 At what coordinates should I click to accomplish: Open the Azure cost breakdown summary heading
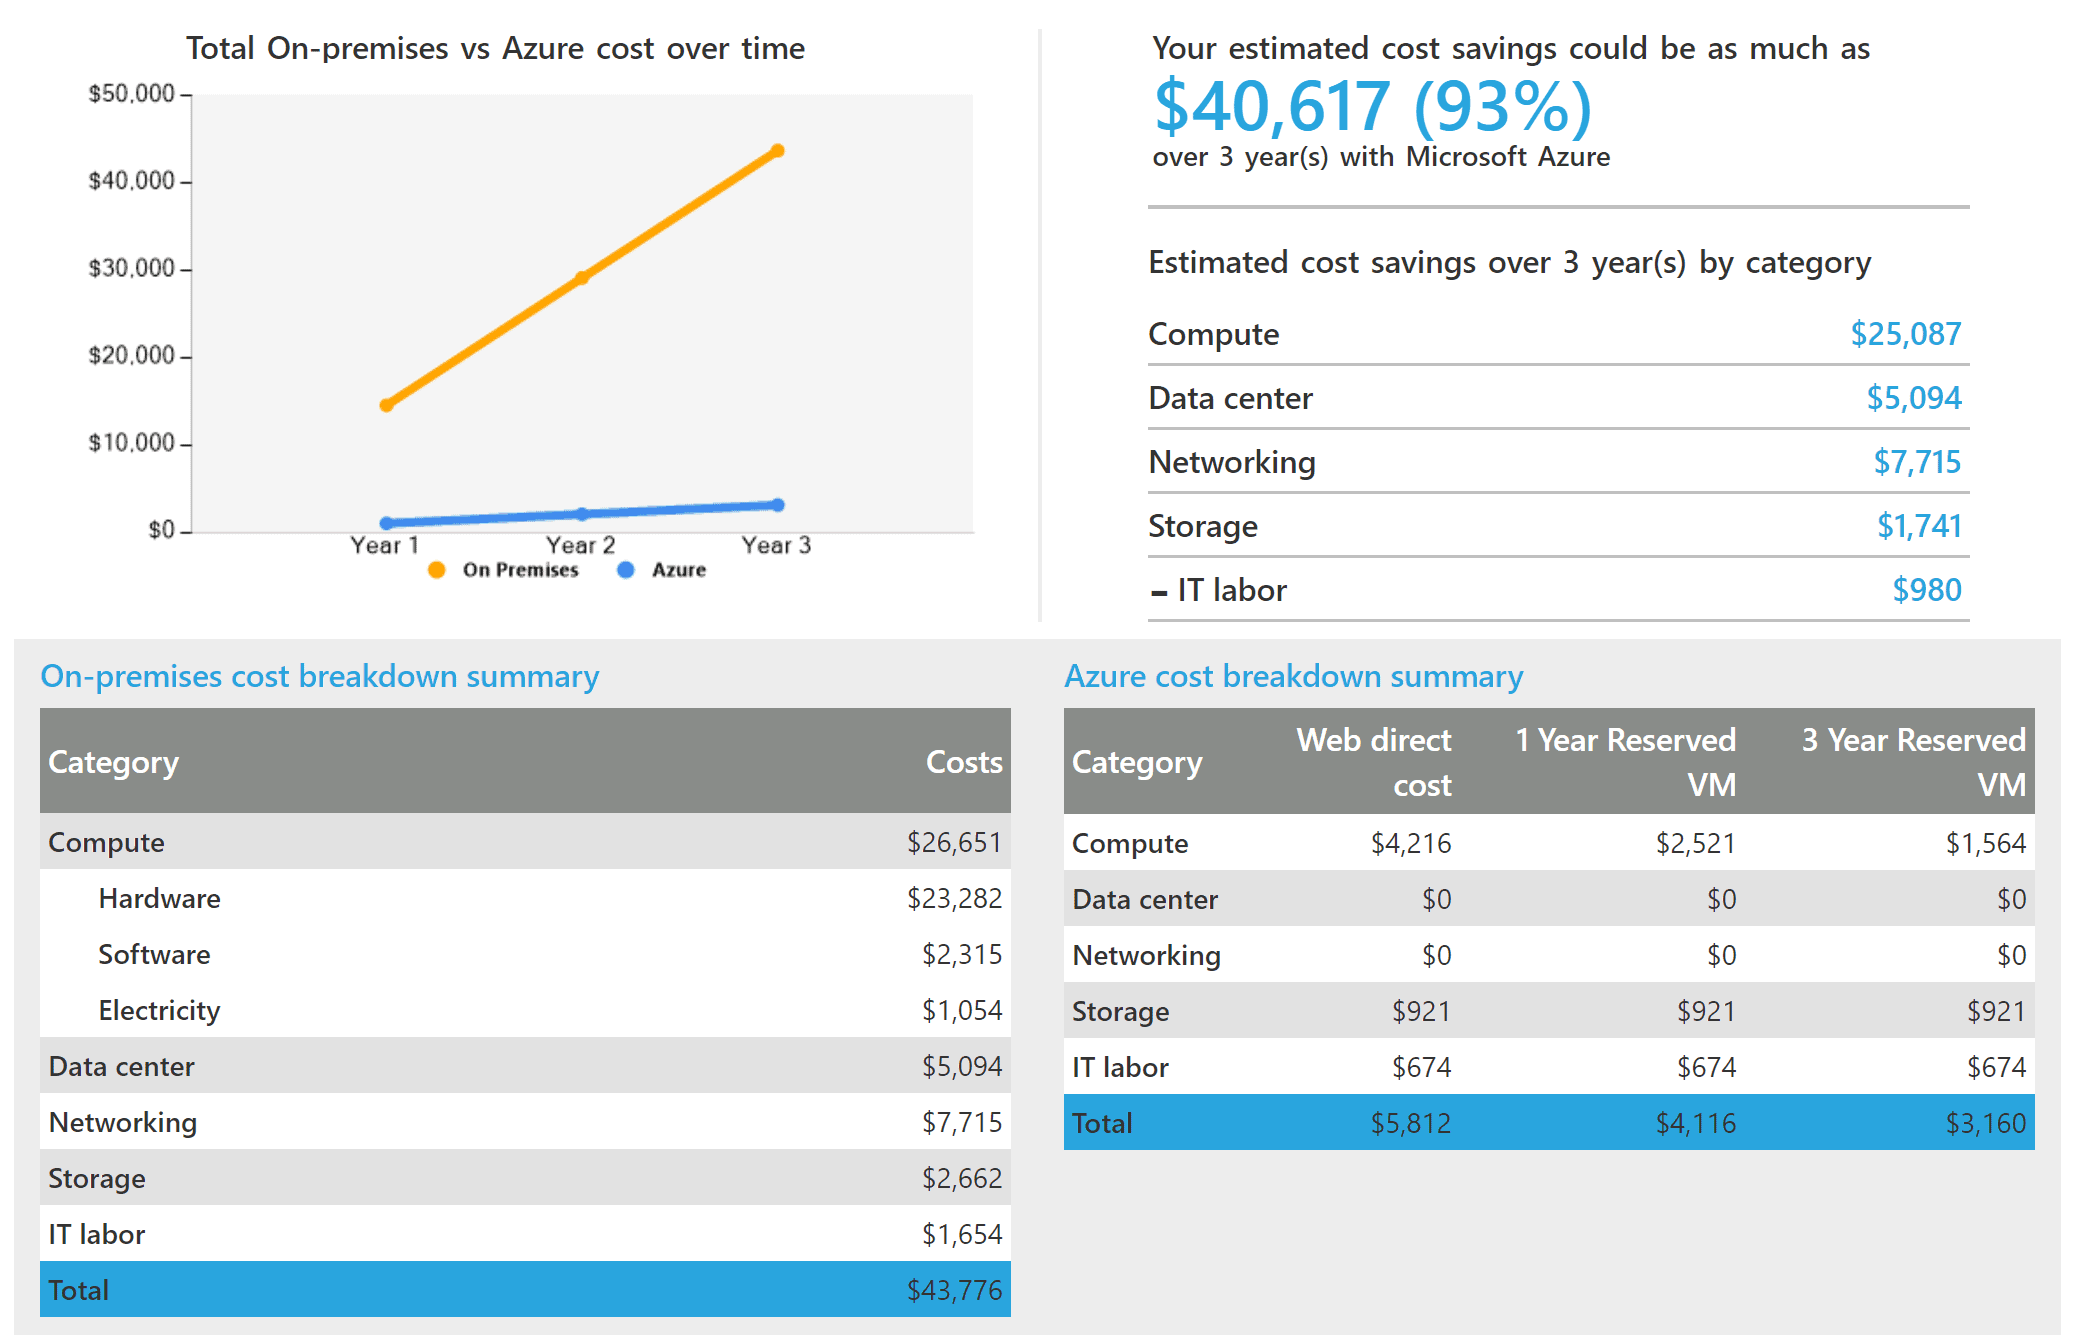[1293, 676]
